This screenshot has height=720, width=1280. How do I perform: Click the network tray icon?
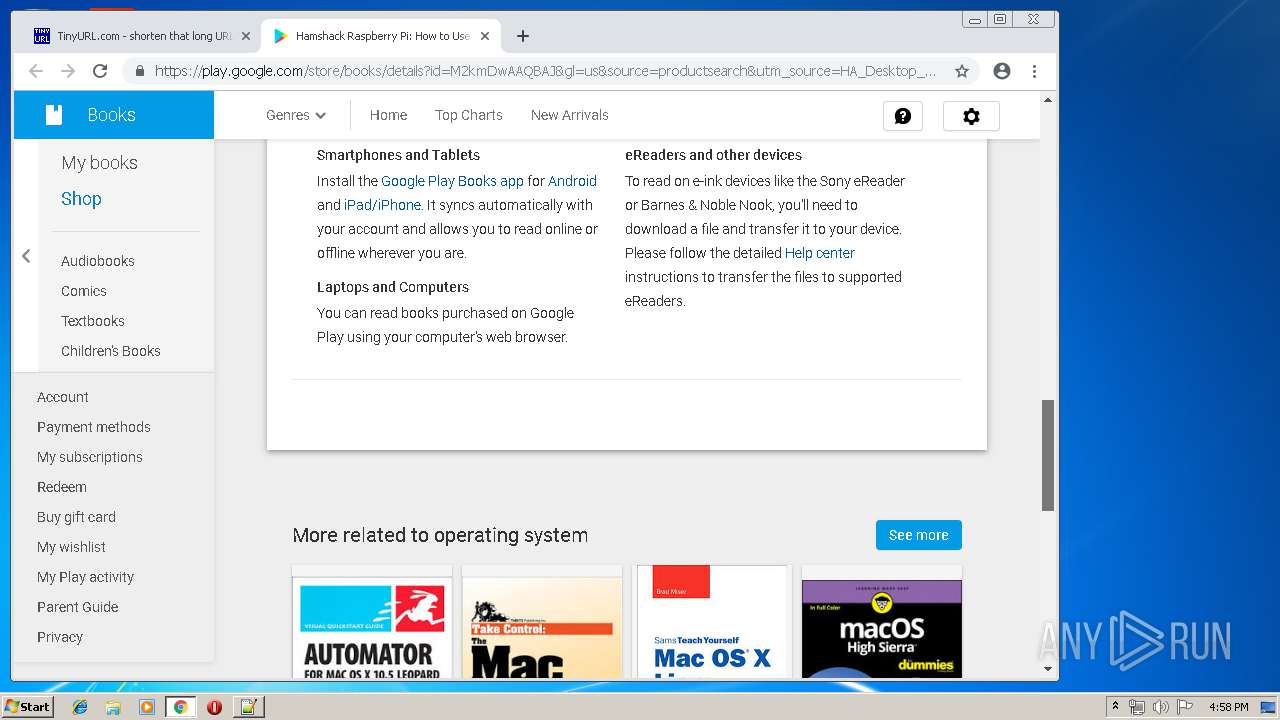click(1137, 707)
